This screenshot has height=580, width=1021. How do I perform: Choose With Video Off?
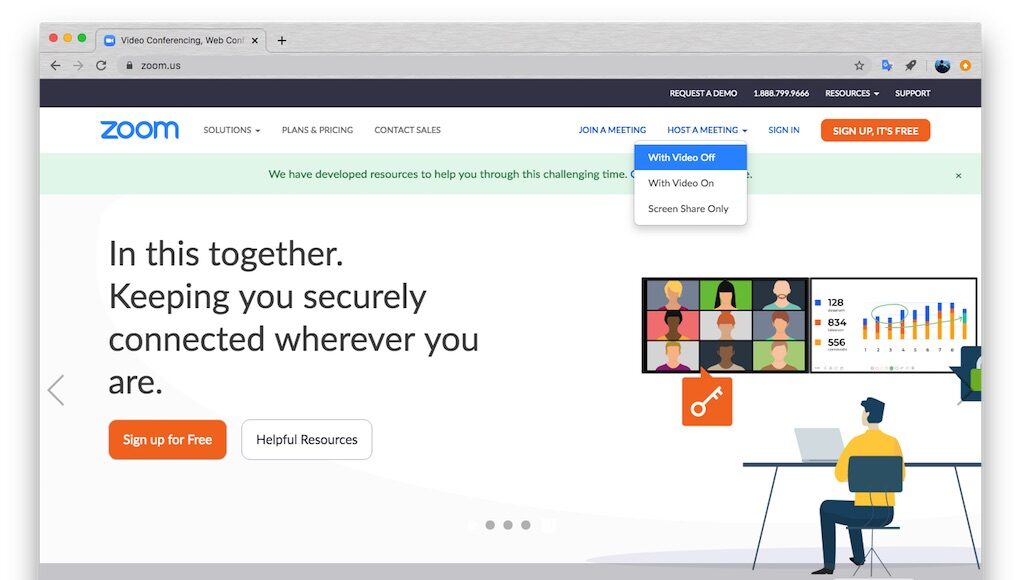click(x=690, y=158)
